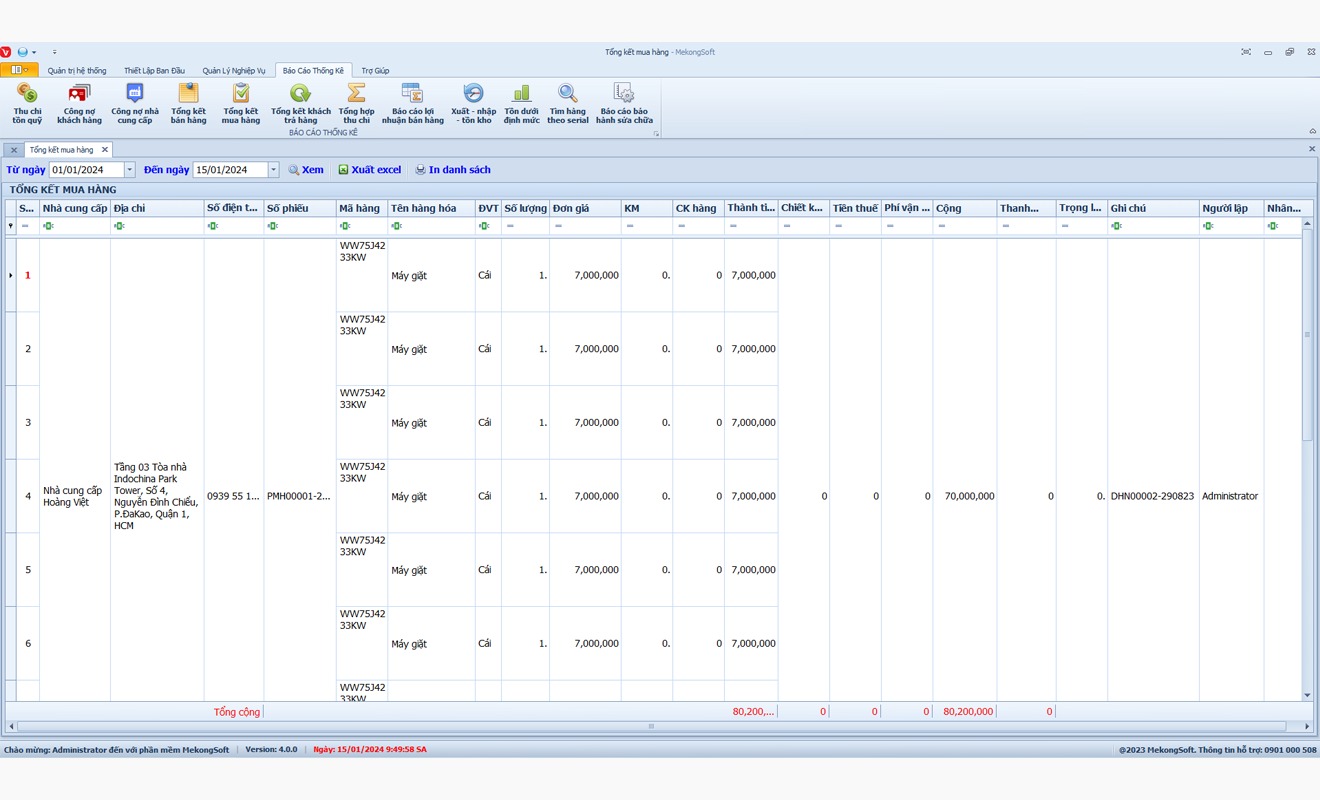Screen dimensions: 1320x800
Task: Open Công nợ khách hàng report
Action: point(79,103)
